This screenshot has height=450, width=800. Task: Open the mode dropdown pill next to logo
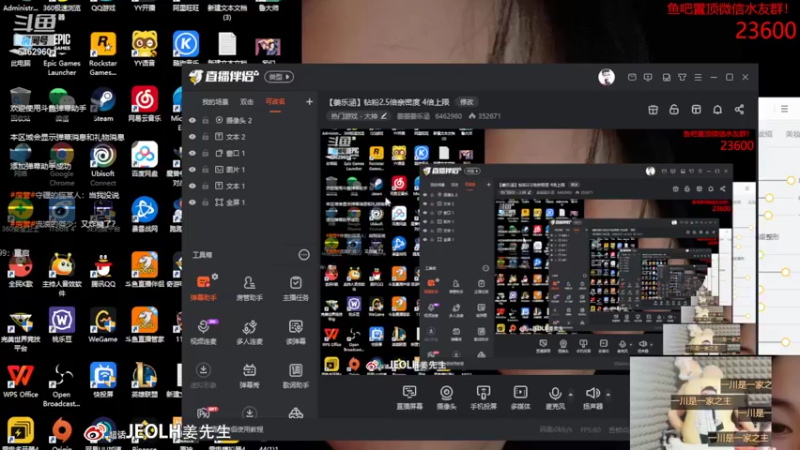279,77
